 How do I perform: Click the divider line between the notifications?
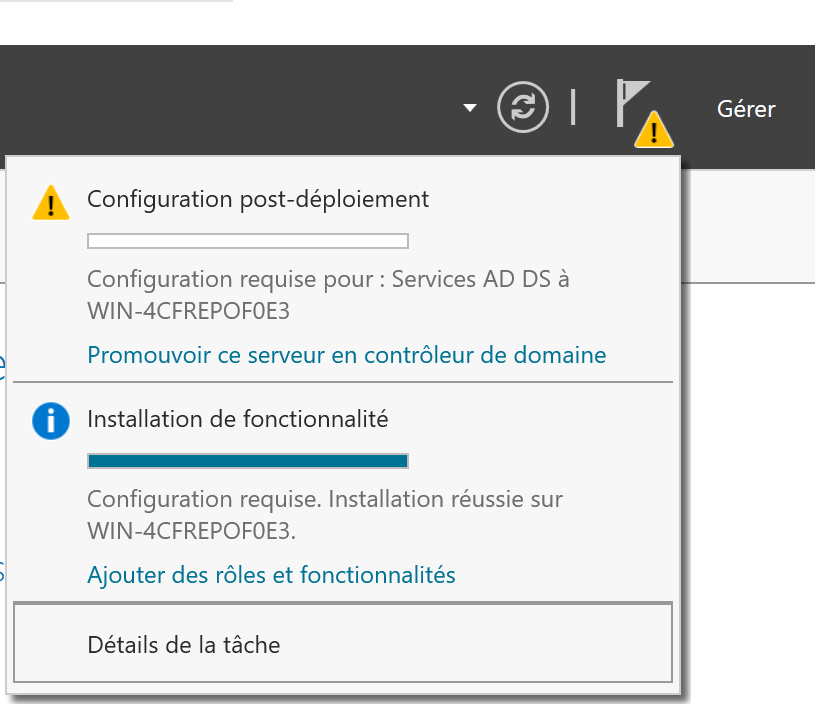342,382
